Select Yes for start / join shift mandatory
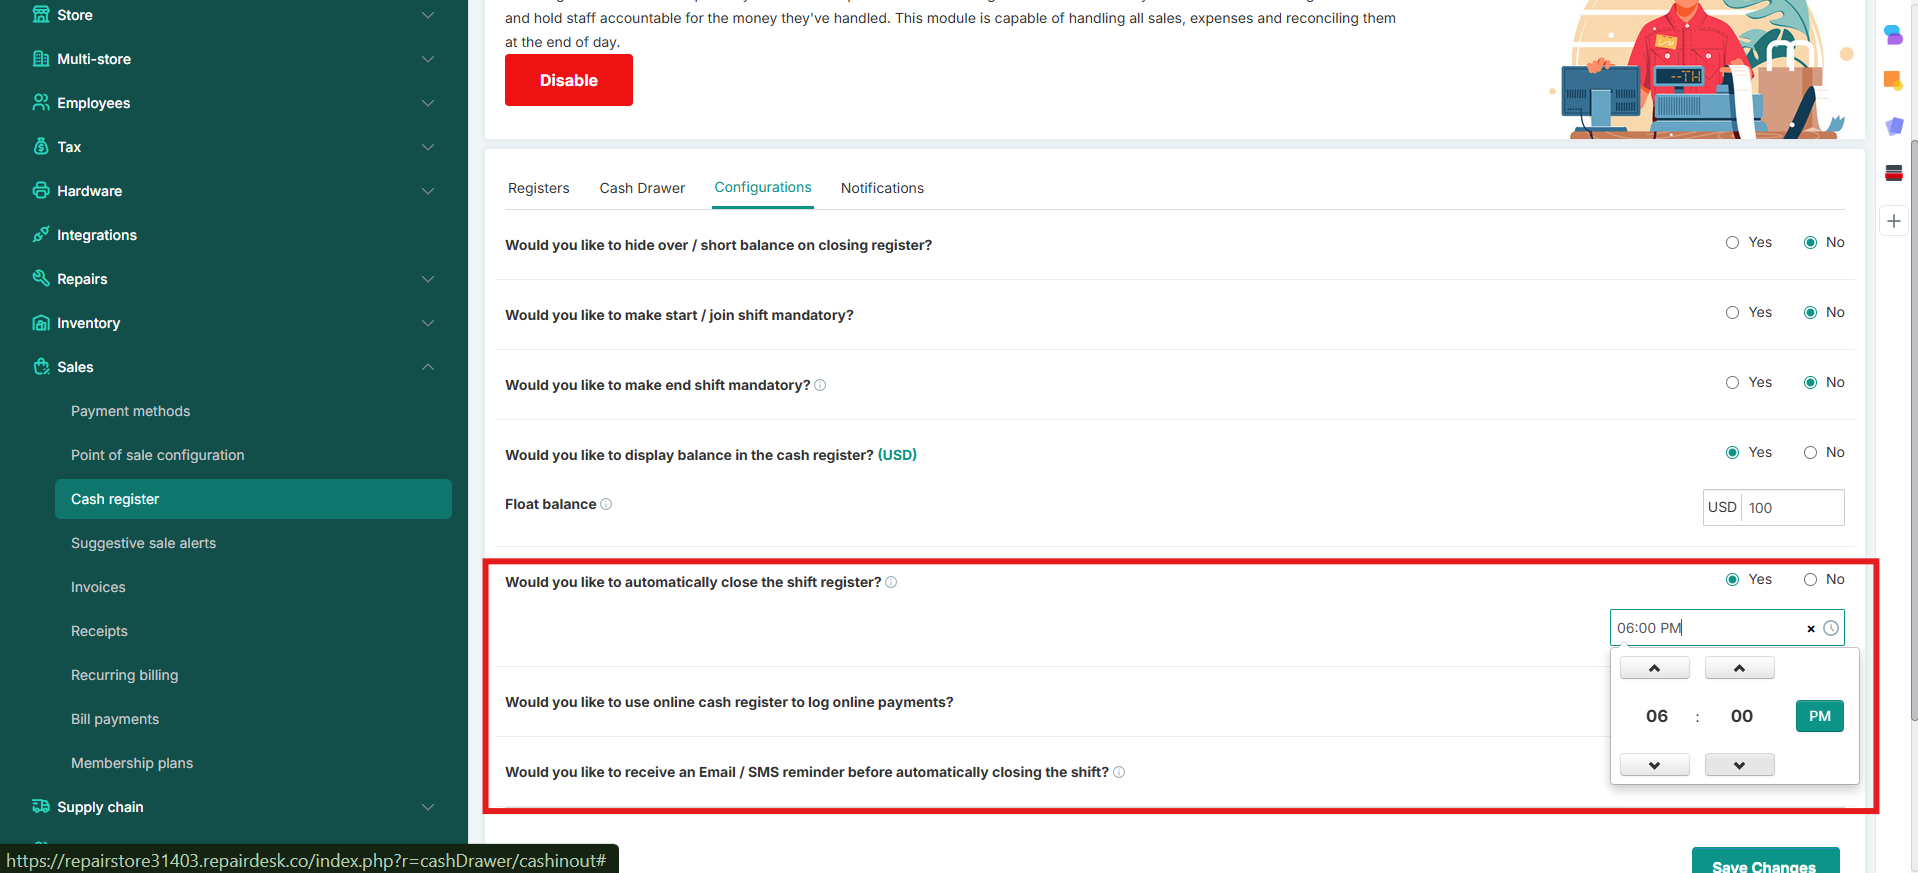Screen dimensions: 1918x873 (1732, 313)
